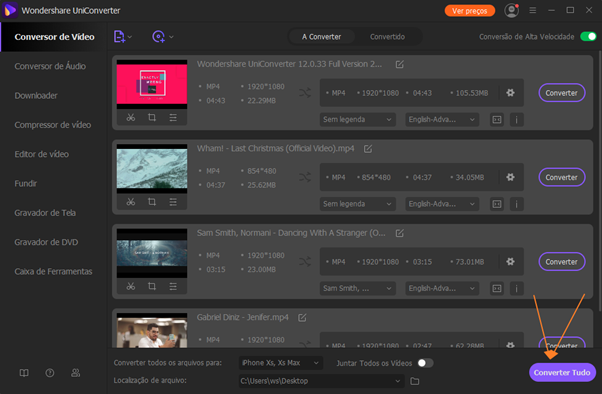
Task: Open Gravador de DVD section
Action: click(46, 242)
